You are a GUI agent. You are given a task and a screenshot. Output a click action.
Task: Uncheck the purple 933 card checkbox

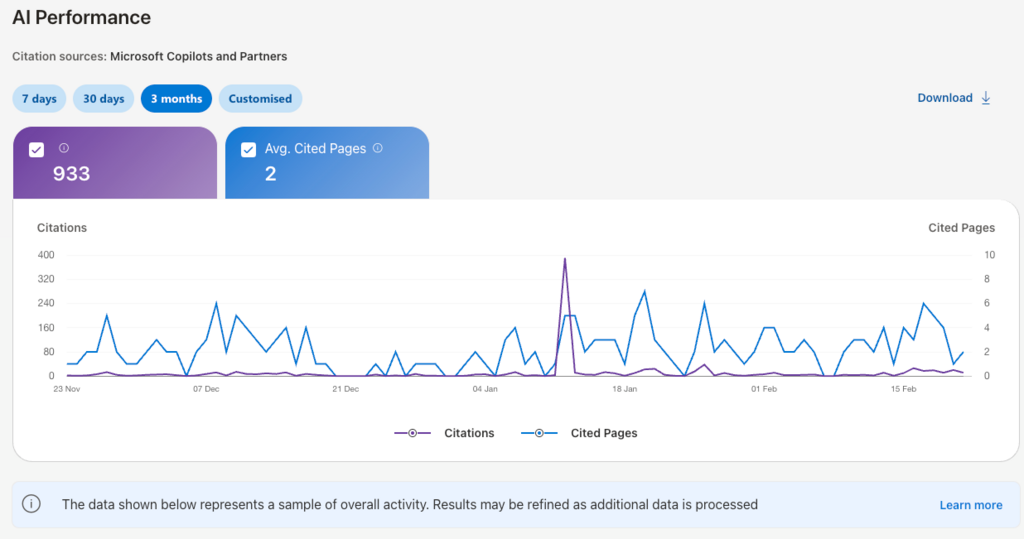tap(37, 150)
